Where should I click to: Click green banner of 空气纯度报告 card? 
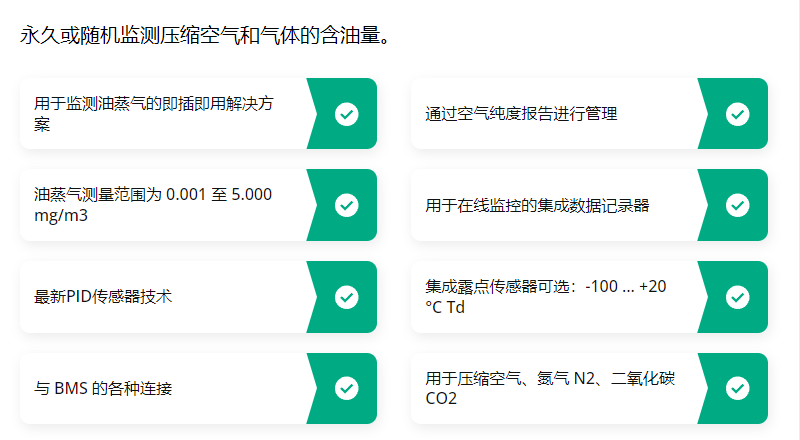733,113
